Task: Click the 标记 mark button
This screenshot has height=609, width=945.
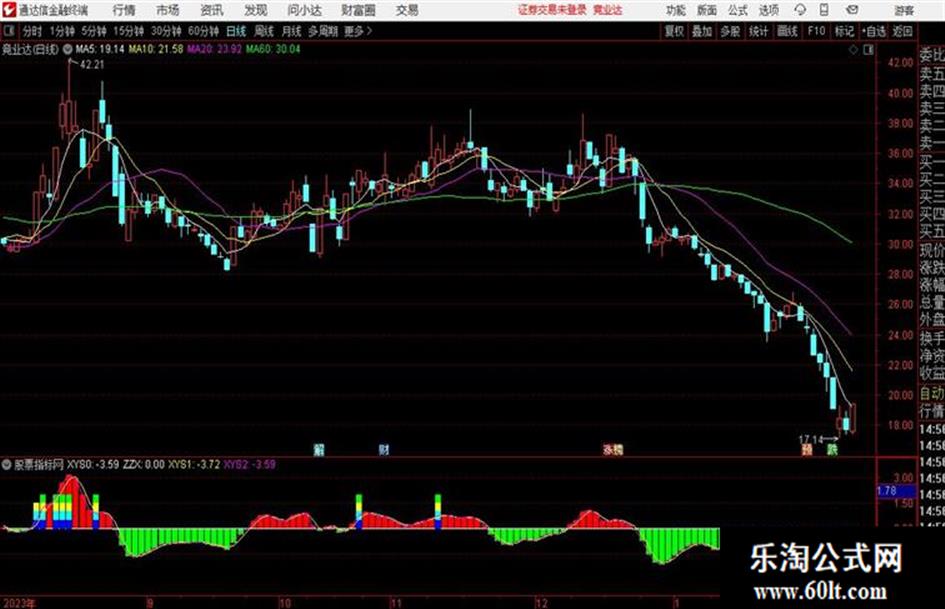Action: click(844, 31)
